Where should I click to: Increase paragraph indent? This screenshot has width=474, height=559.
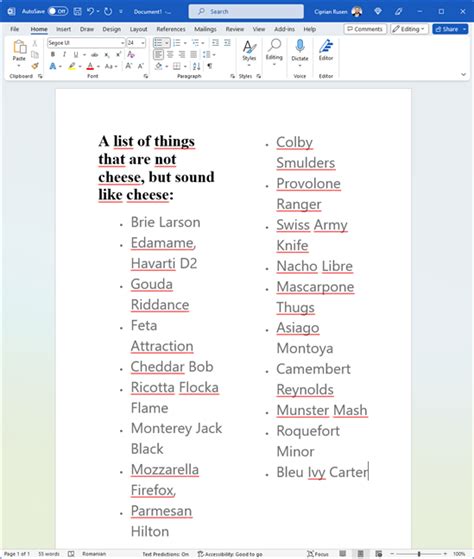pos(227,43)
